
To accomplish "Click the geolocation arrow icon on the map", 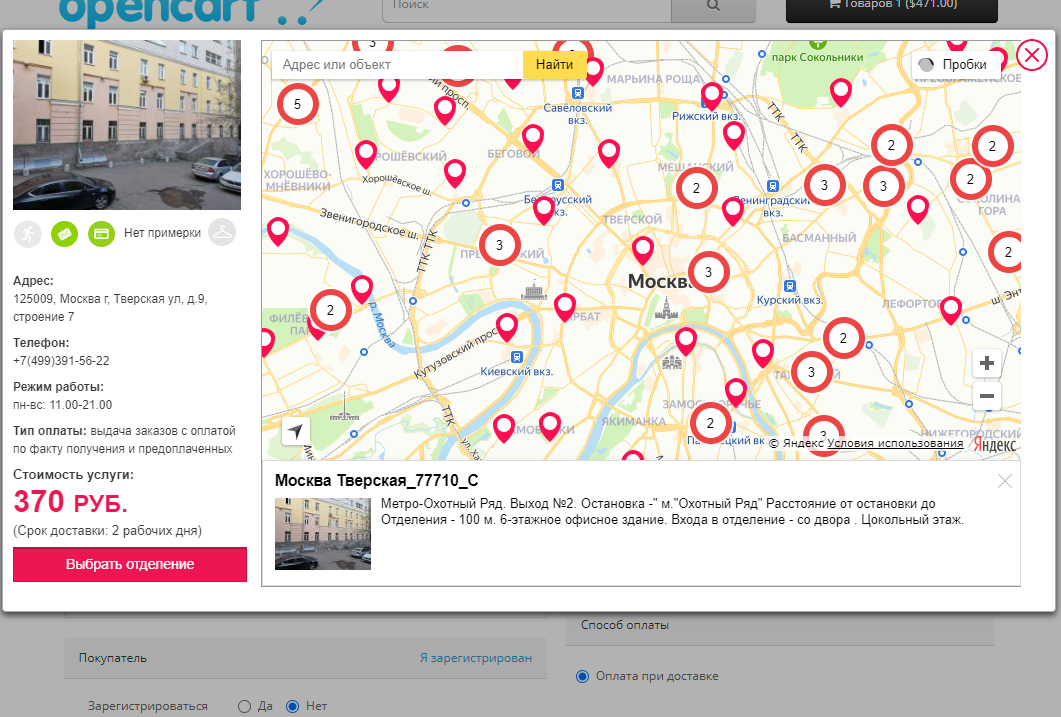I will (x=296, y=431).
